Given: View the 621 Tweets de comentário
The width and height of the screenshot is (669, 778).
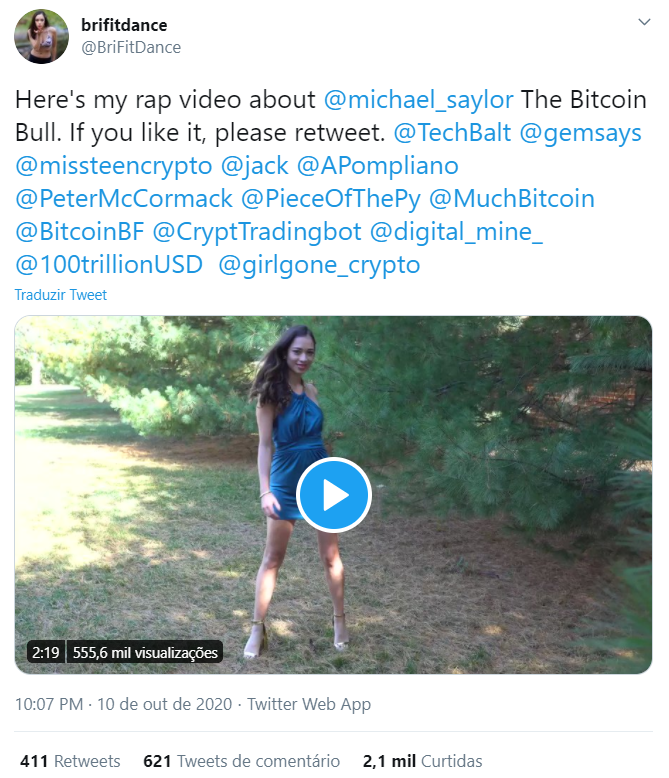Looking at the screenshot, I should (x=242, y=761).
